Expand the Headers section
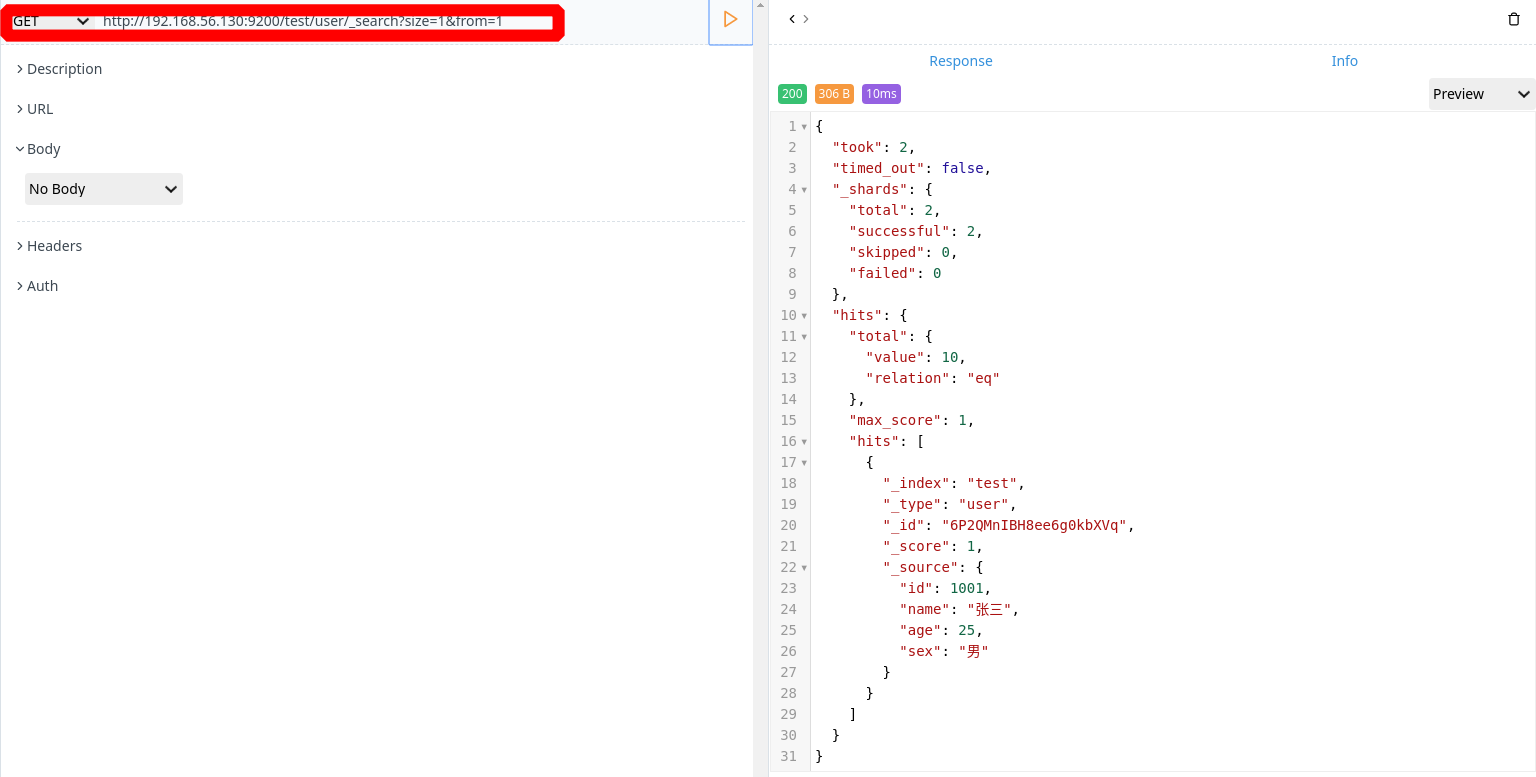Screen dimensions: 1536x777 tap(54, 245)
